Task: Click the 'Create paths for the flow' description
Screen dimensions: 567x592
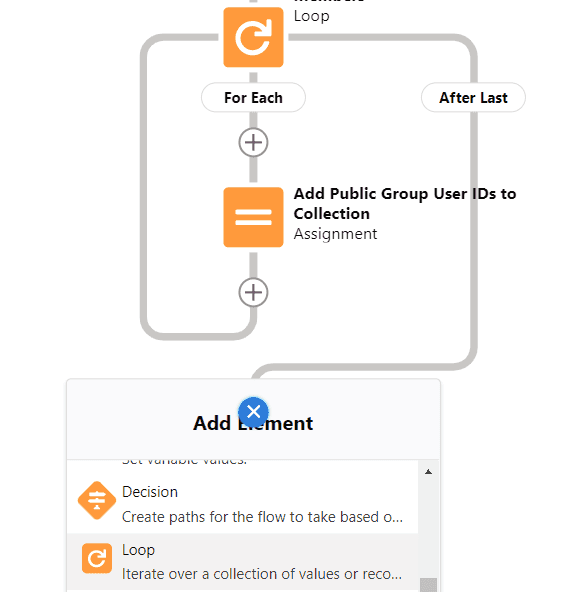Action: pos(262,517)
